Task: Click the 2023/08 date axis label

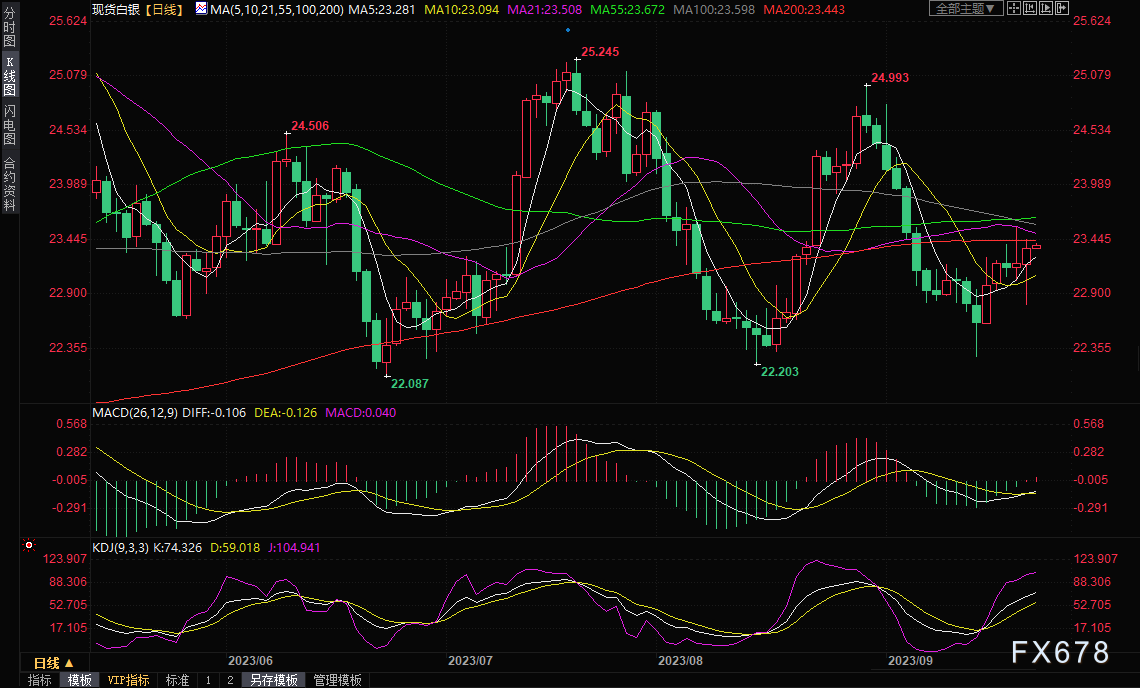Action: 681,660
